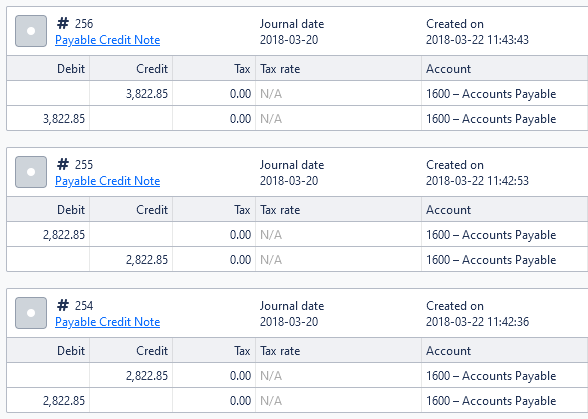Open Payable Credit Note link for journal 256
The image size is (588, 419).
pyautogui.click(x=108, y=40)
